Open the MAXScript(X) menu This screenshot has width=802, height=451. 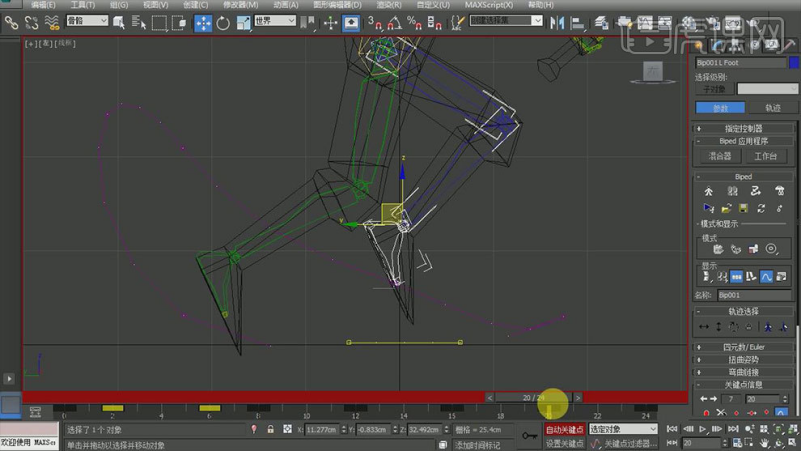click(x=488, y=5)
